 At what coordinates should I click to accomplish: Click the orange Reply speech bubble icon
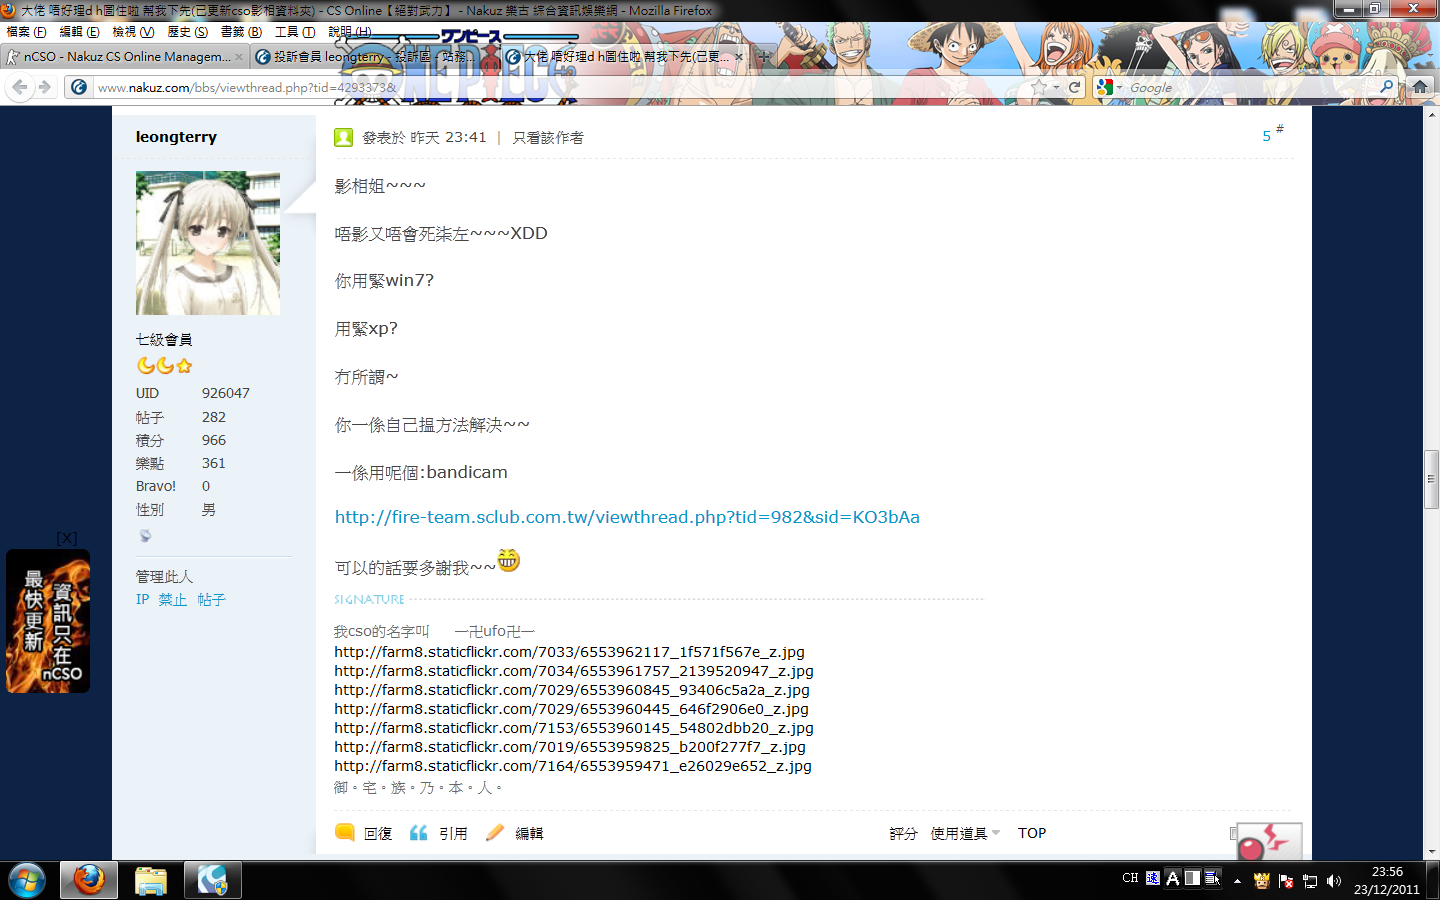coord(345,832)
